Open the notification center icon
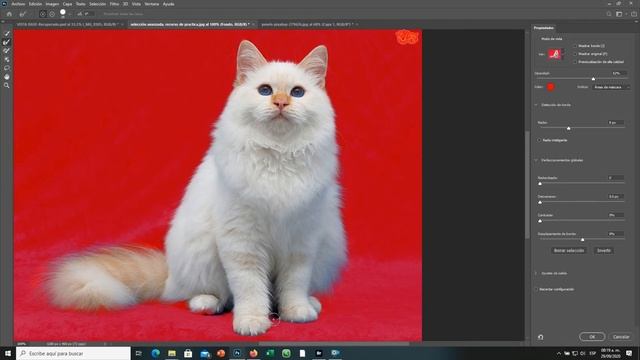The height and width of the screenshot is (360, 640). point(629,353)
